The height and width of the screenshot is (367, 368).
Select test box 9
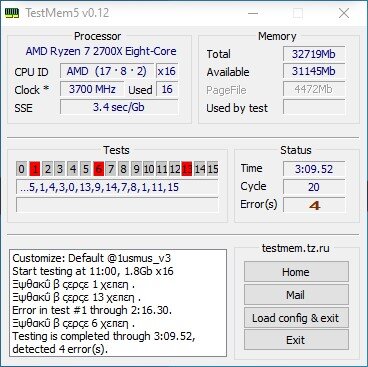(136, 169)
